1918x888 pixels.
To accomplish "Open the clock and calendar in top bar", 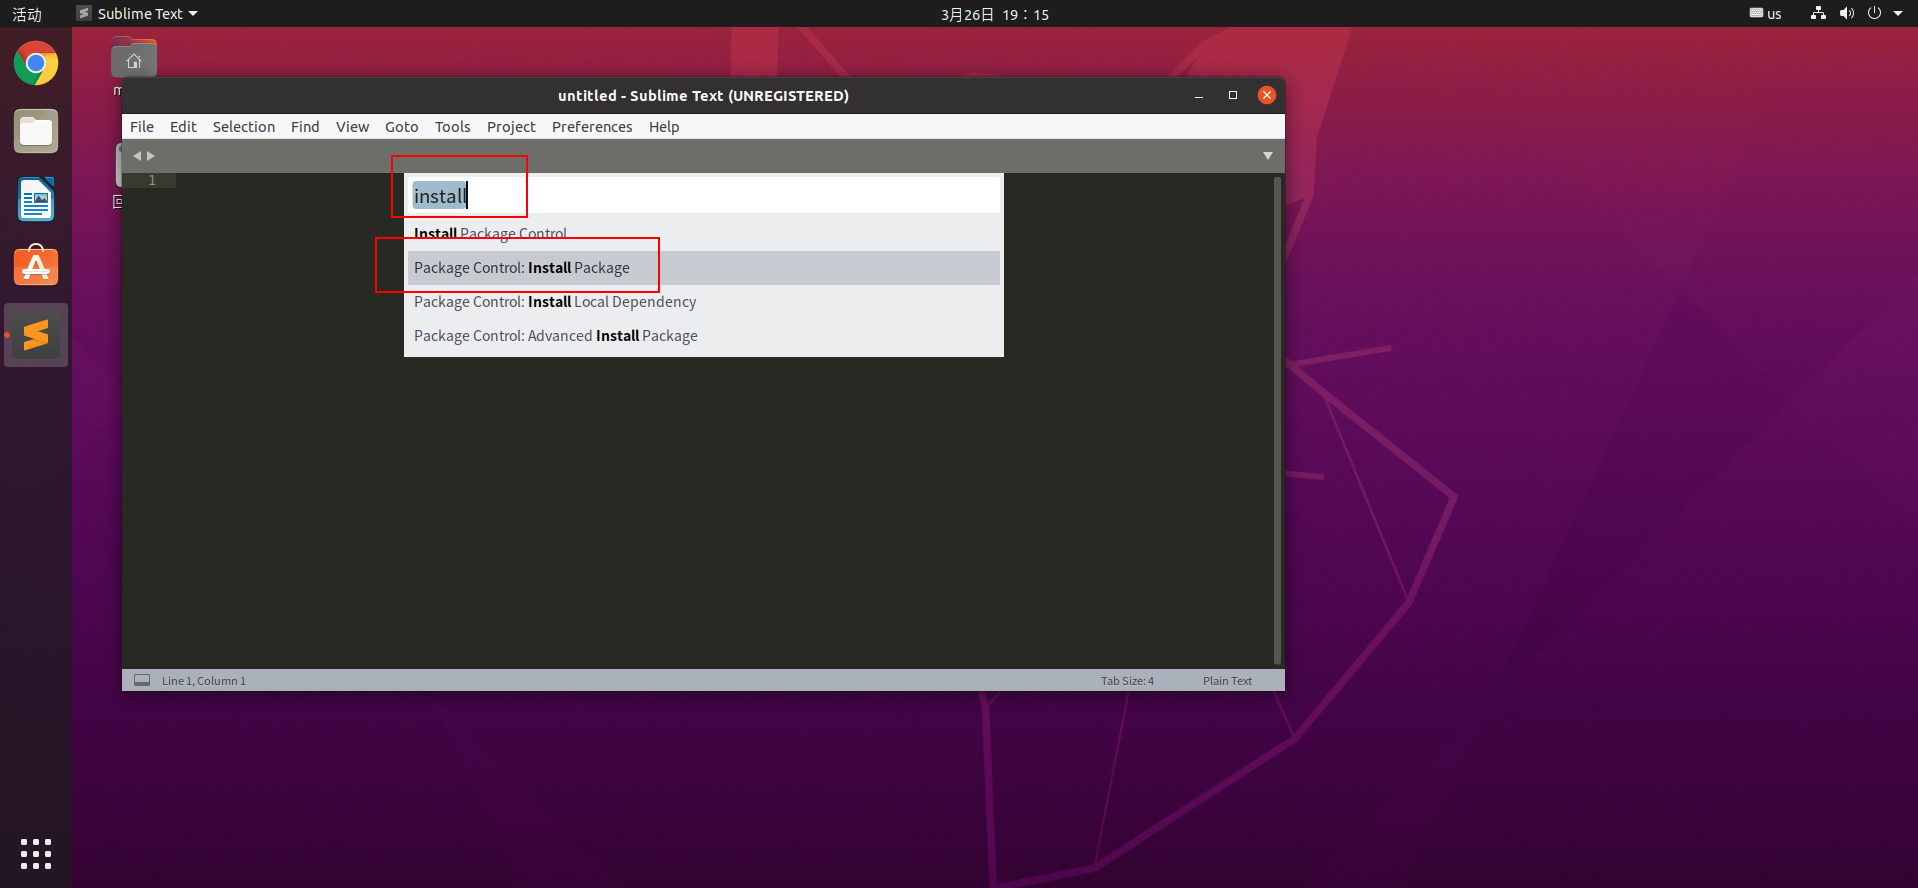I will (995, 14).
